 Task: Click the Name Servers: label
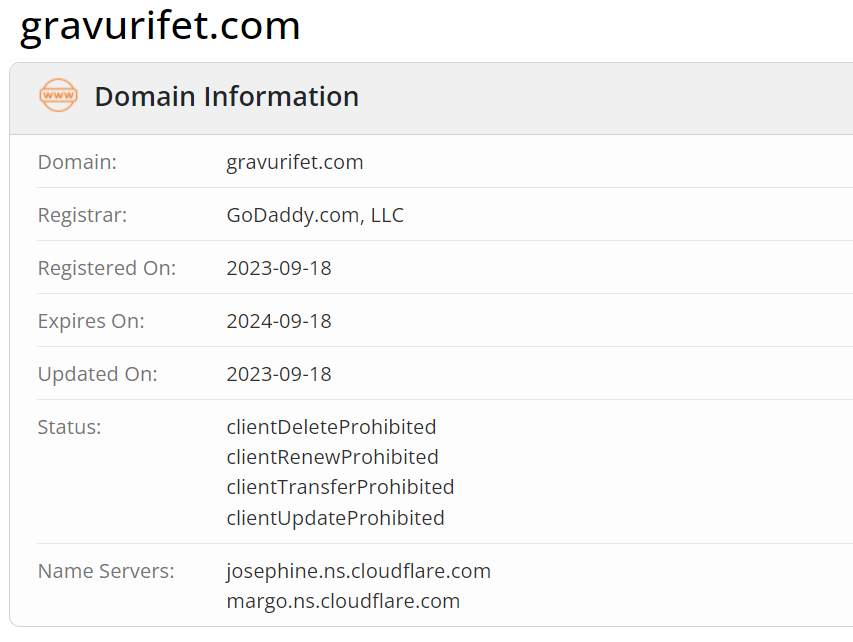(106, 571)
